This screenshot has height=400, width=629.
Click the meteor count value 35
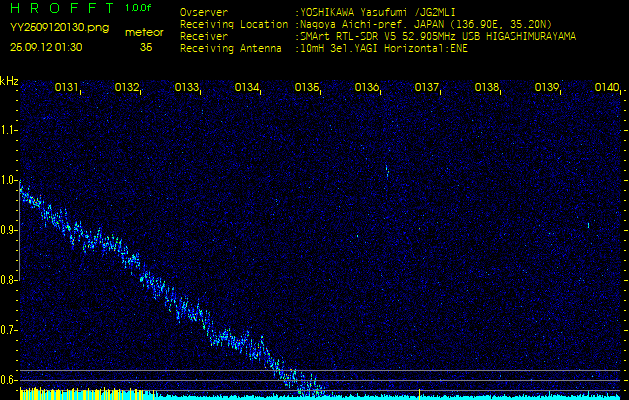pyautogui.click(x=146, y=47)
